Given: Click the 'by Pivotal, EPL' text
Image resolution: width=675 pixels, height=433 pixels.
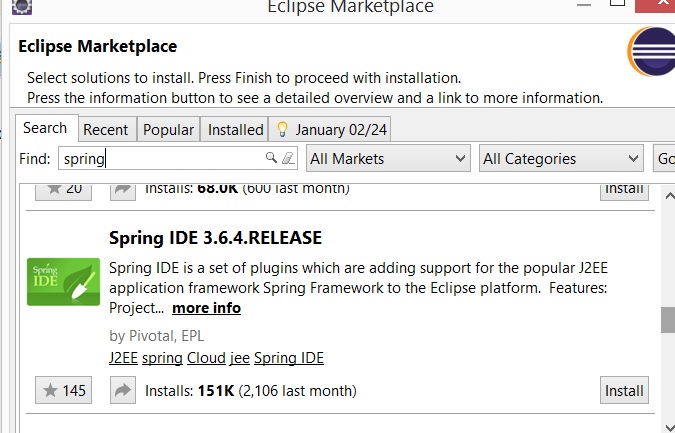Looking at the screenshot, I should click(x=156, y=336).
